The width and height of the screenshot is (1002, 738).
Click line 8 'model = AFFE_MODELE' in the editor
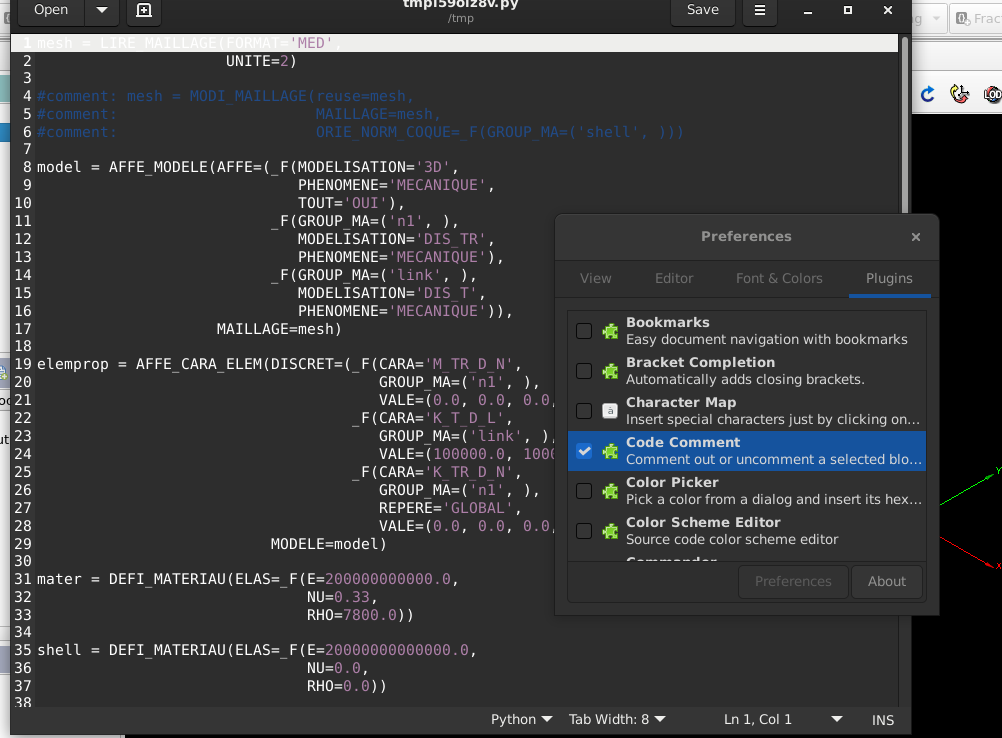(248, 167)
